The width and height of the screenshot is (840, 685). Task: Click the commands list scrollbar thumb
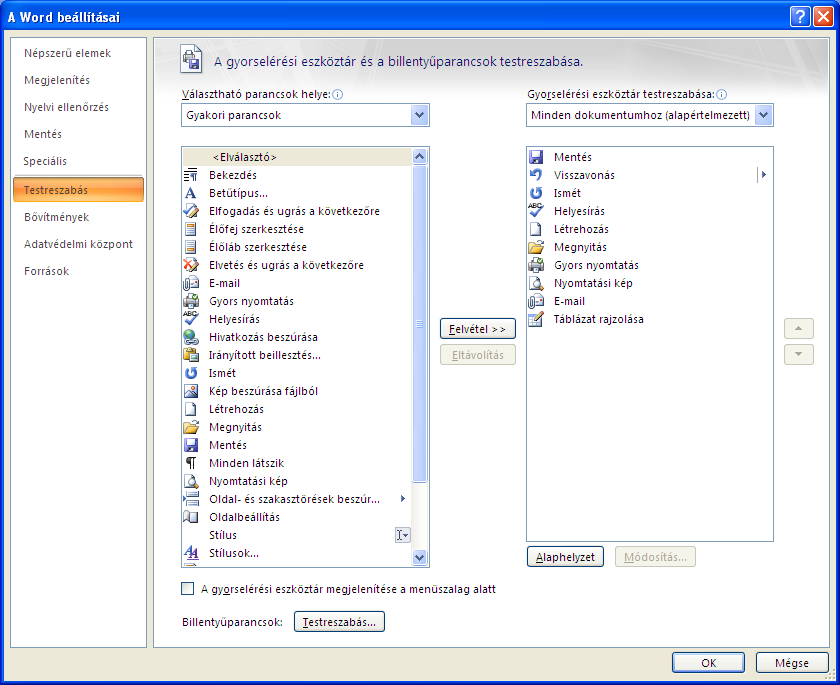[x=419, y=323]
